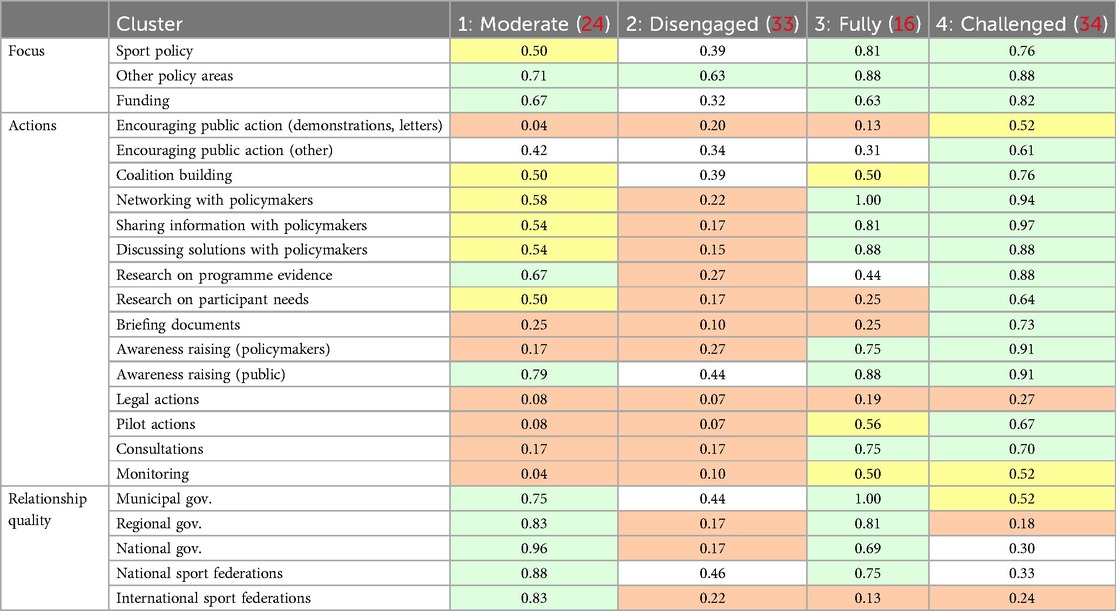Click Sport policy's 0.39 Disengaged cell
This screenshot has width=1116, height=611.
(712, 51)
